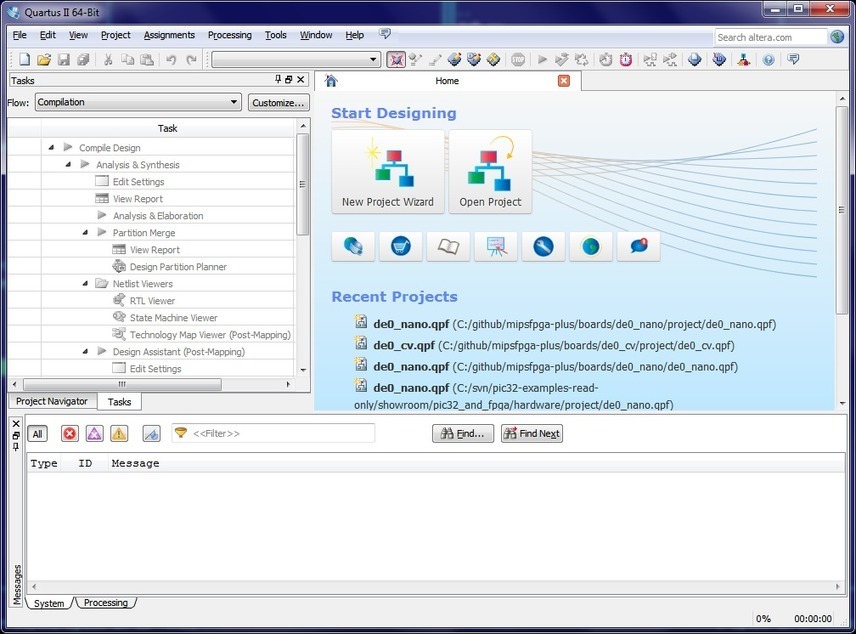Click the shopping cart icon on Home
Image resolution: width=856 pixels, height=634 pixels.
[x=401, y=246]
